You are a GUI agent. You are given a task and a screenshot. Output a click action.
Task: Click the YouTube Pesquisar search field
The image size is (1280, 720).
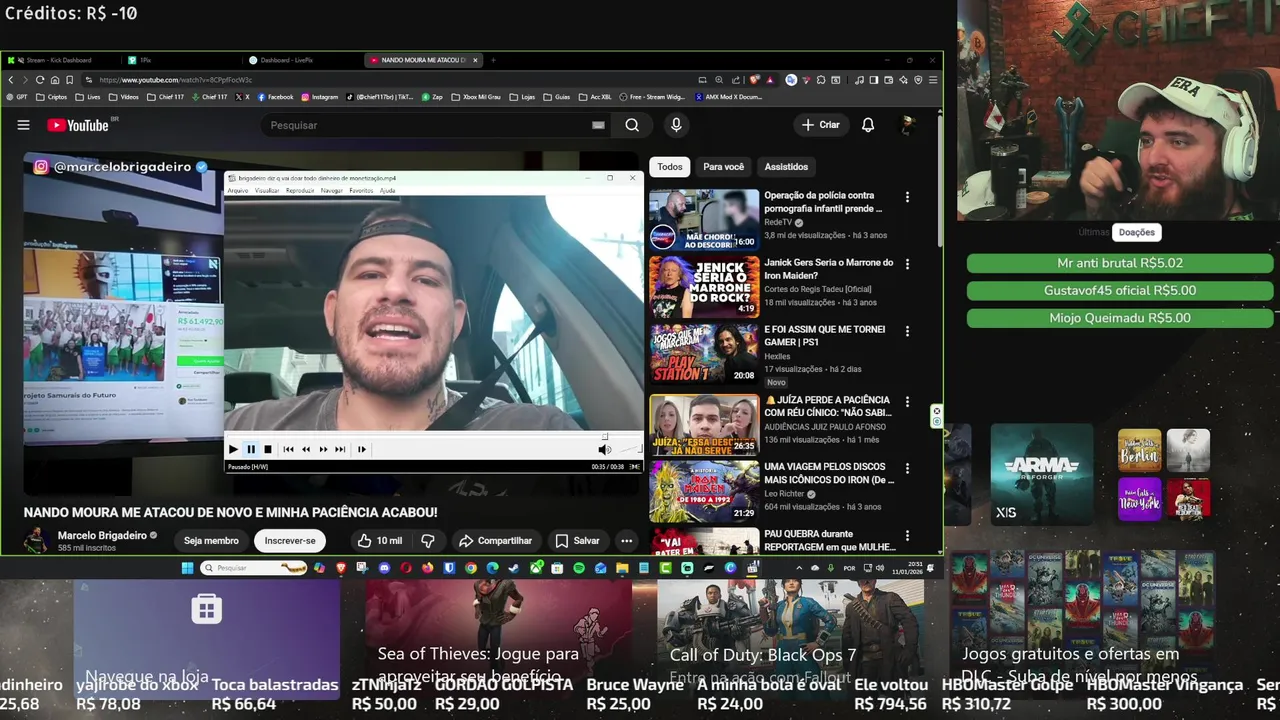[425, 125]
